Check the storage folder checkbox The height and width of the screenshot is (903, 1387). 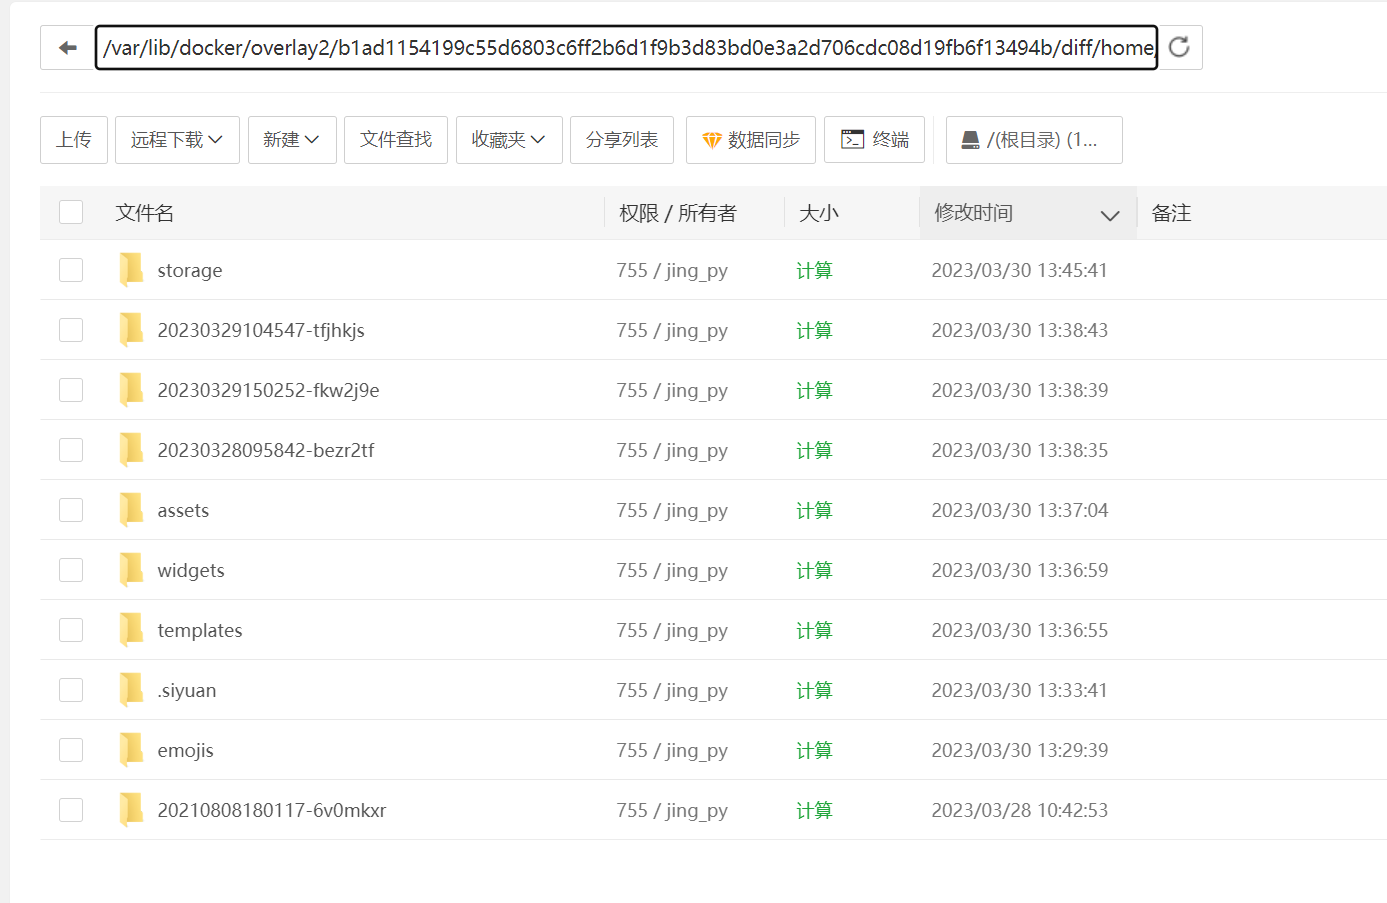[71, 270]
